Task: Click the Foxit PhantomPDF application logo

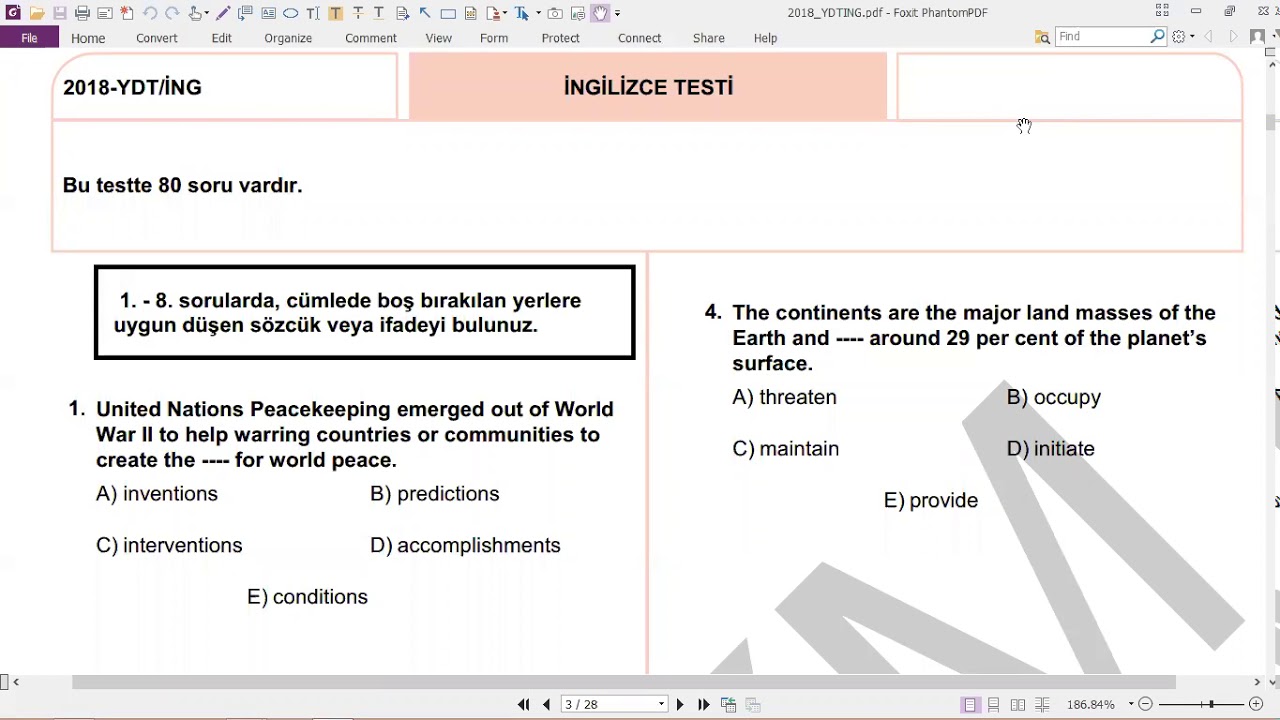Action: (13, 13)
